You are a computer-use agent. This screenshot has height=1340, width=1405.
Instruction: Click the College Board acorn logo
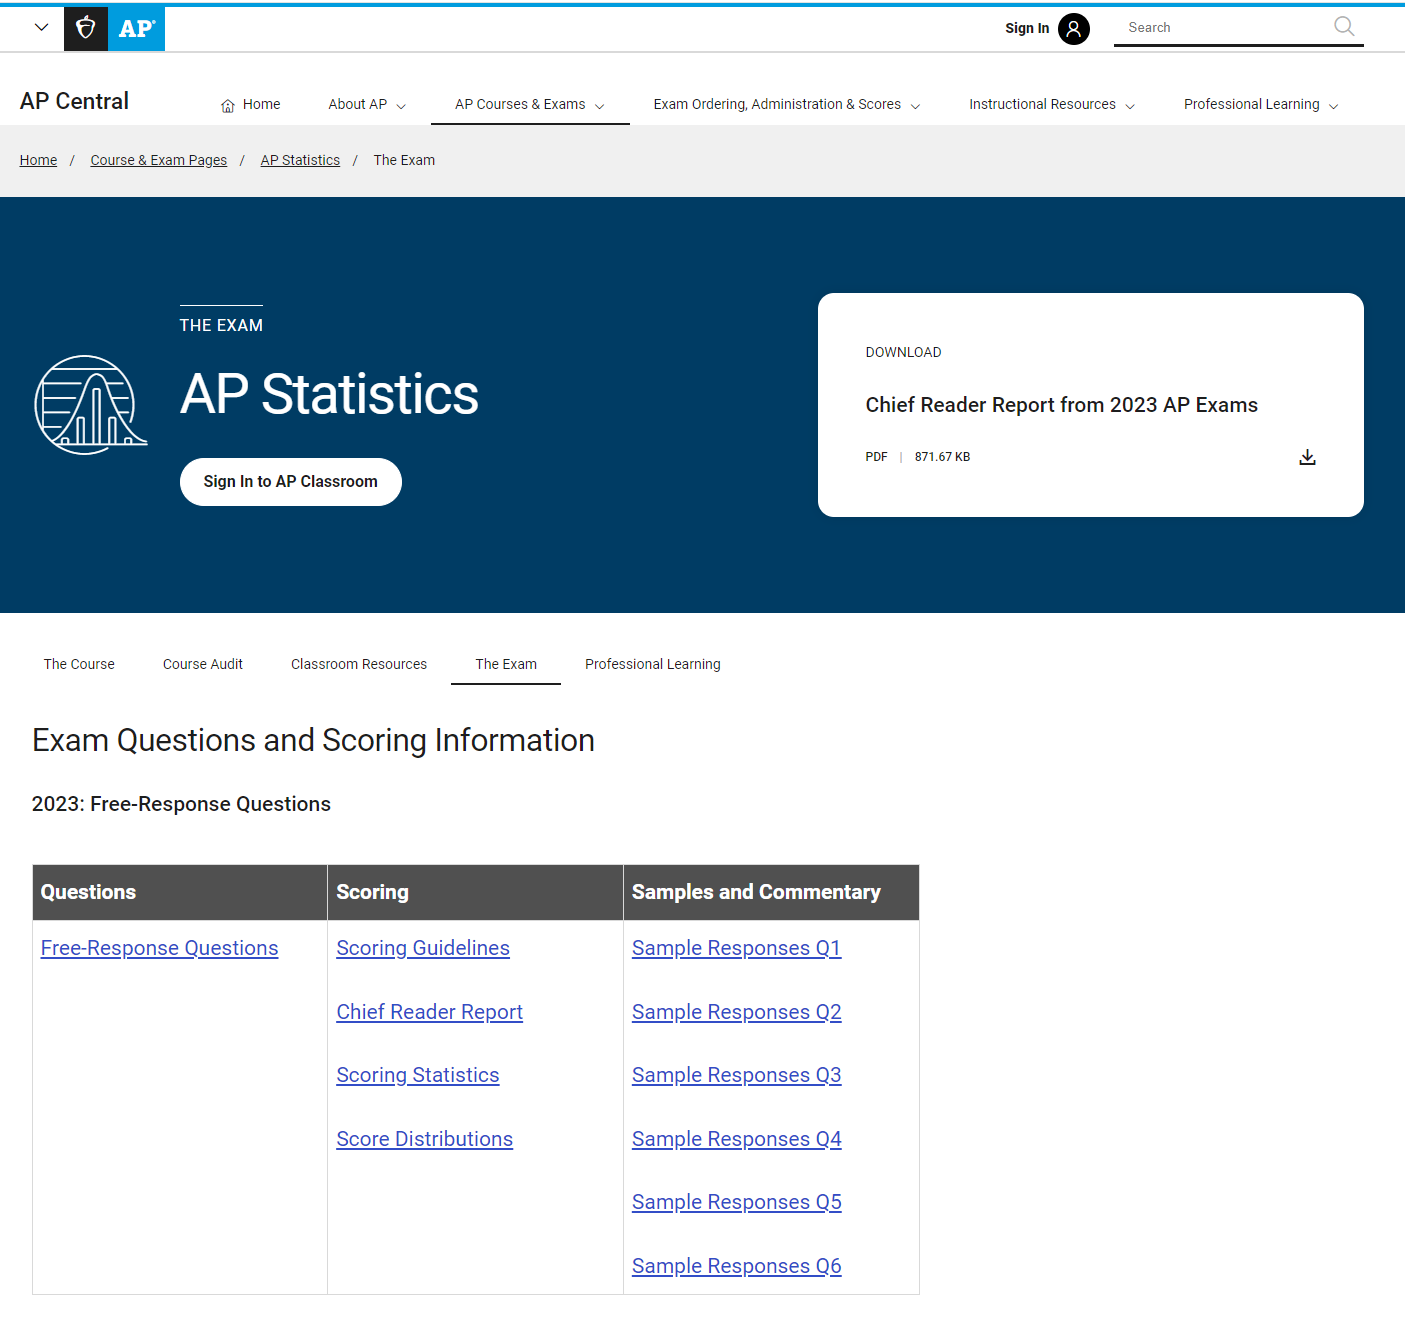[86, 28]
